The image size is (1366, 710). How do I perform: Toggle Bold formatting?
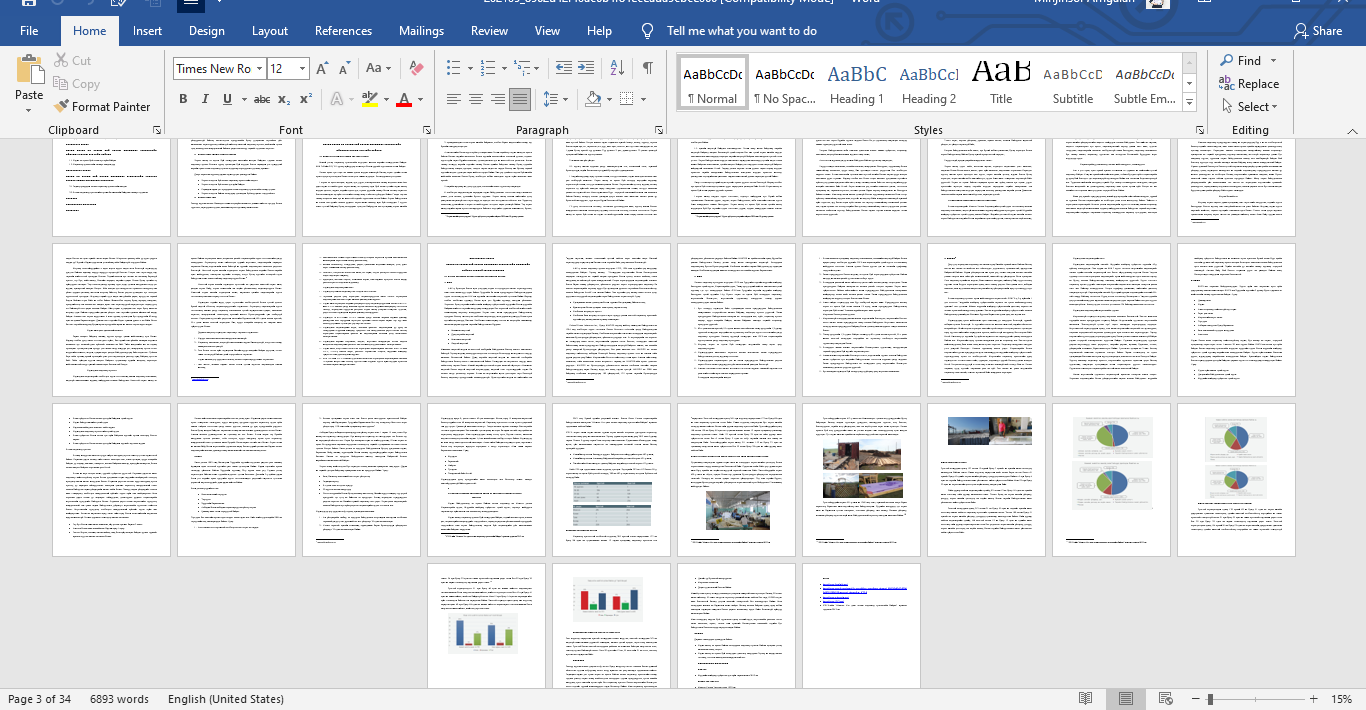(183, 99)
